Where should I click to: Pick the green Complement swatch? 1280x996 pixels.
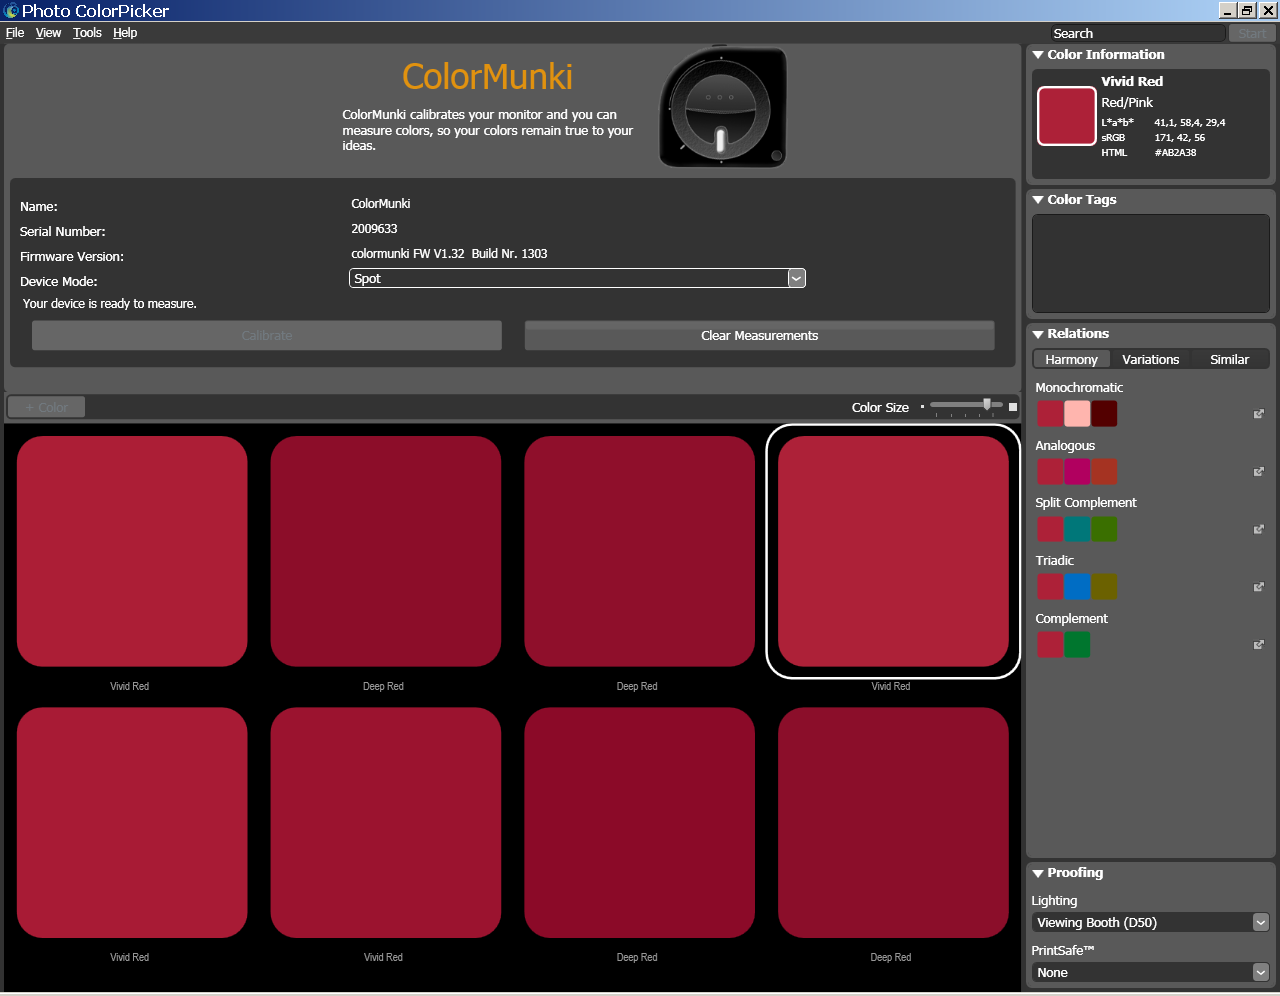pos(1077,645)
